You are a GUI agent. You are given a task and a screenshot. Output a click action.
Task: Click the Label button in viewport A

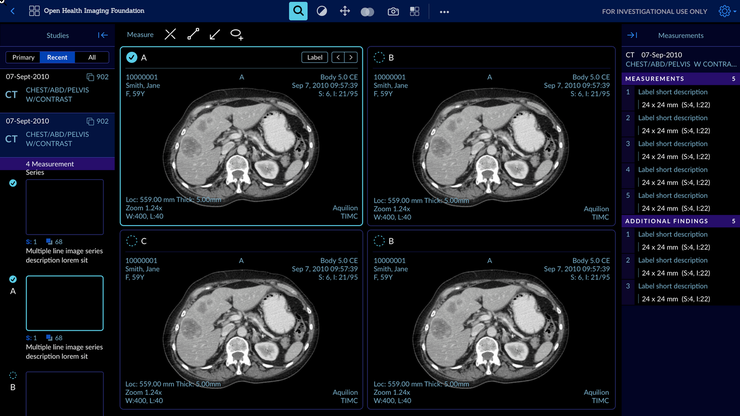click(314, 58)
